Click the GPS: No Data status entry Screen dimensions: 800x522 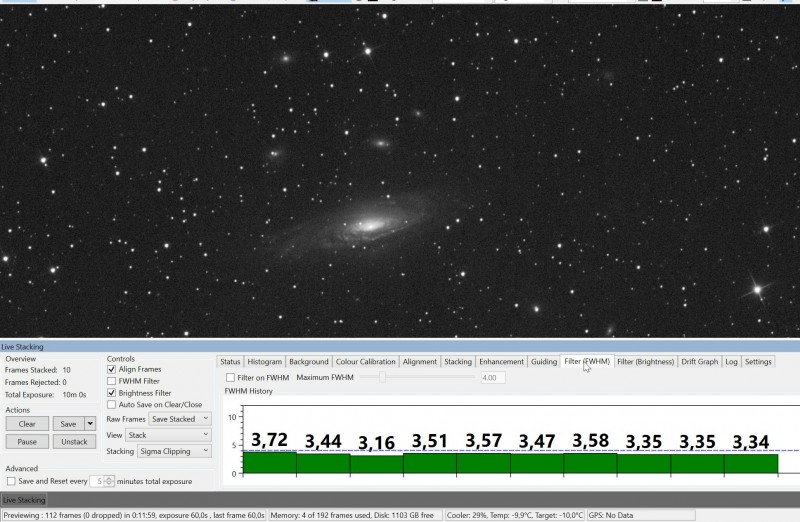coord(641,515)
